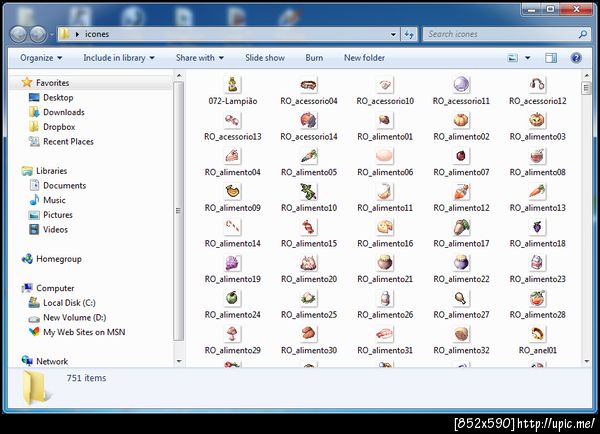Click in the Search icones field
This screenshot has width=600, height=434.
(x=501, y=34)
